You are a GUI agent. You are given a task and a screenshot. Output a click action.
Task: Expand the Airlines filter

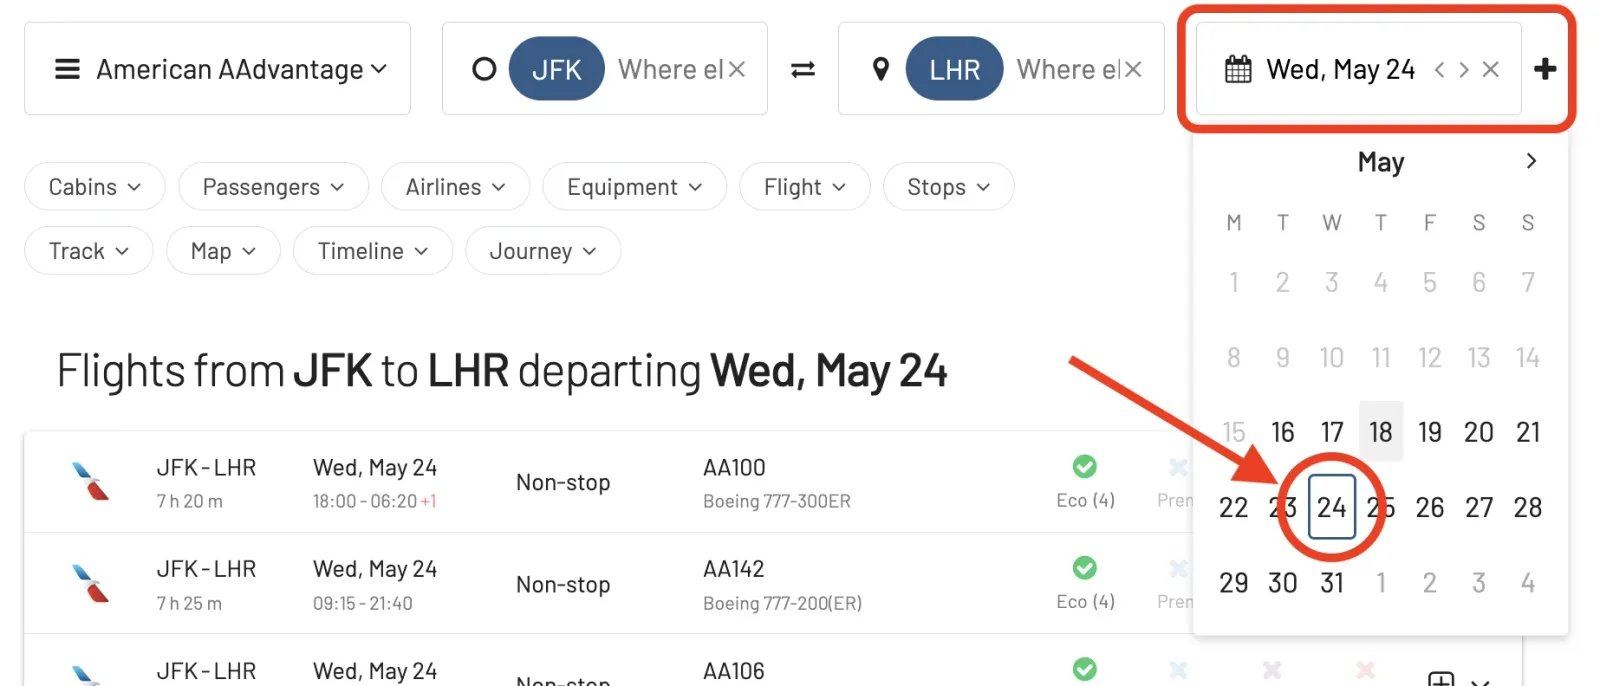455,187
